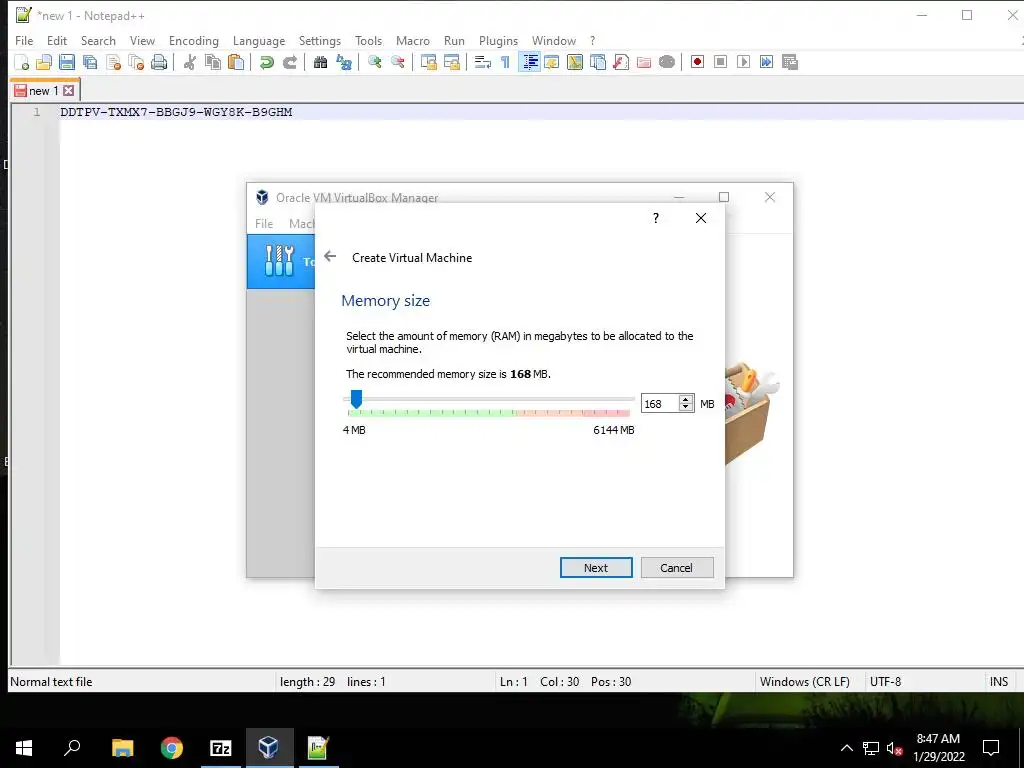Click the Cut scissors icon

click(x=190, y=62)
